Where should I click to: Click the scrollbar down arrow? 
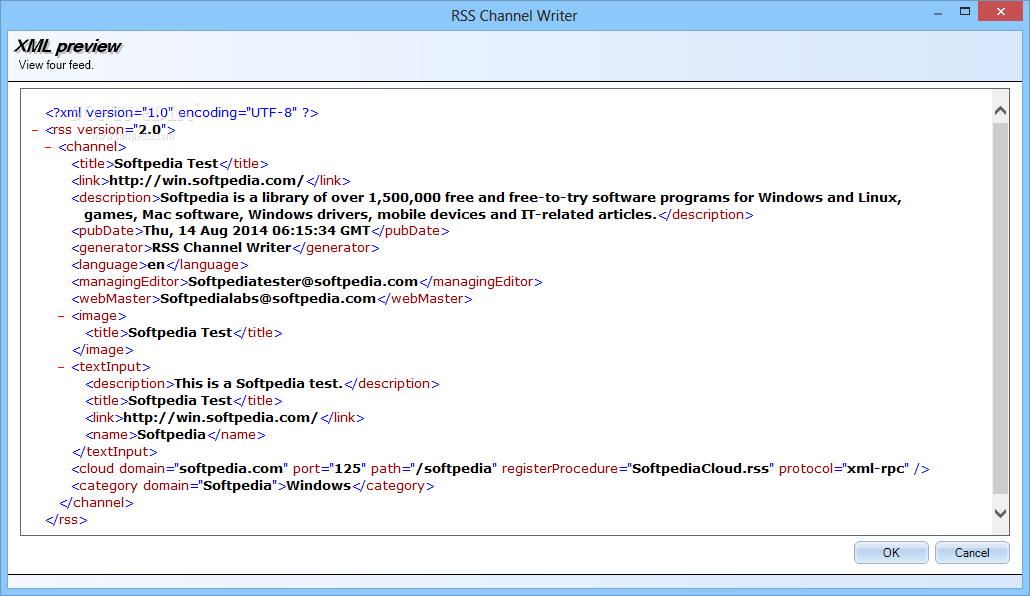point(1000,513)
